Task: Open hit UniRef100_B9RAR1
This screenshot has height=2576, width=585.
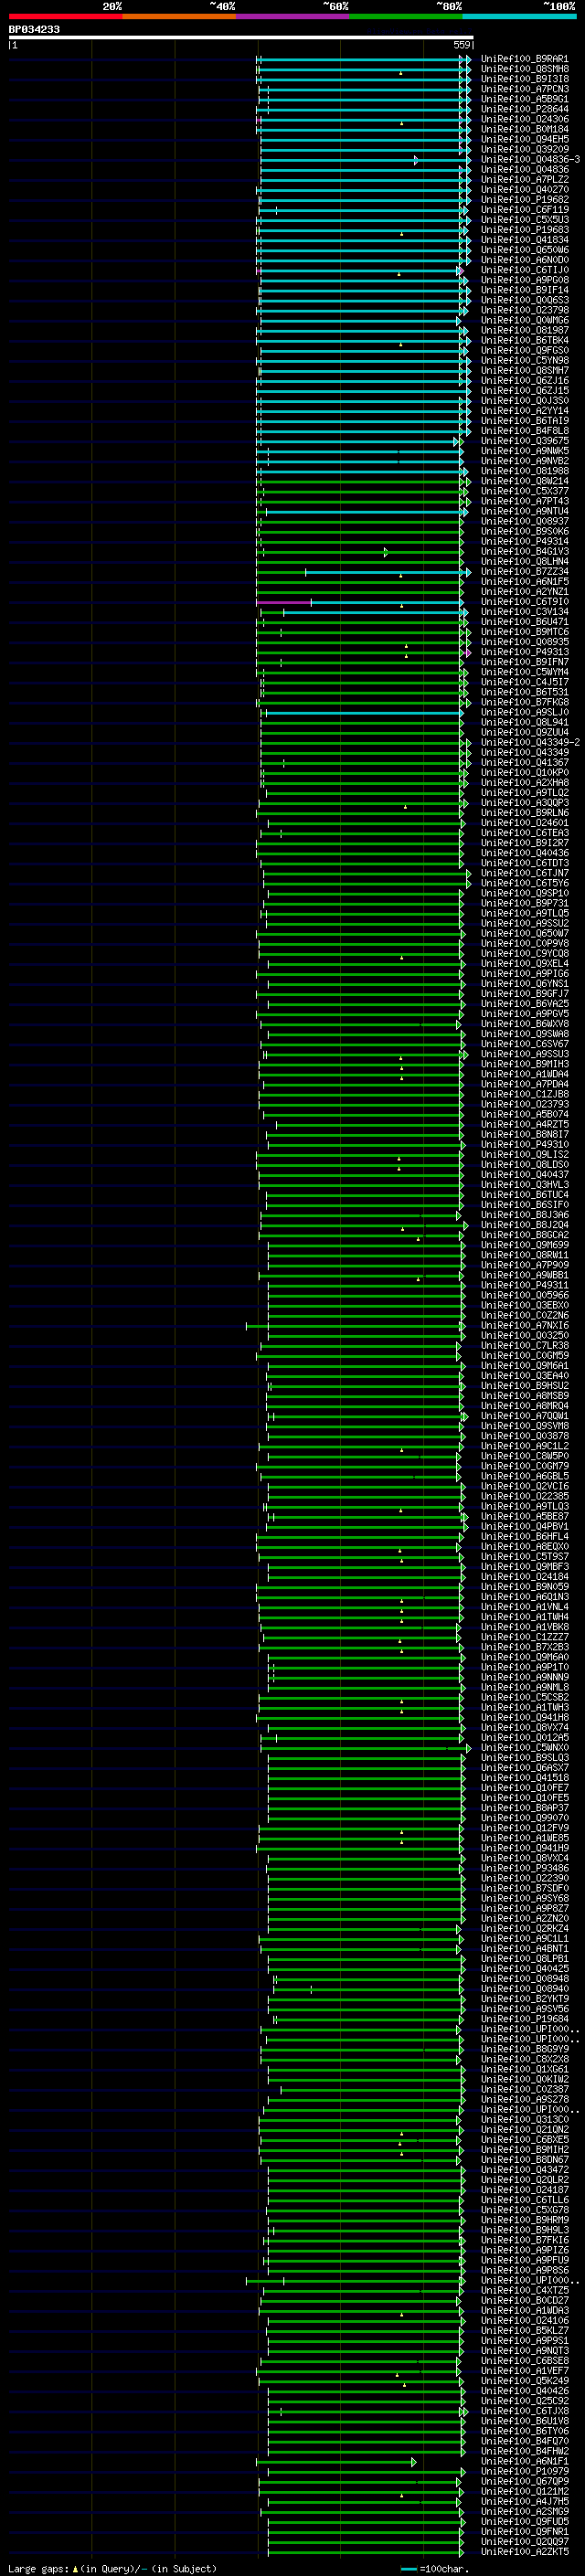Action: (x=525, y=59)
